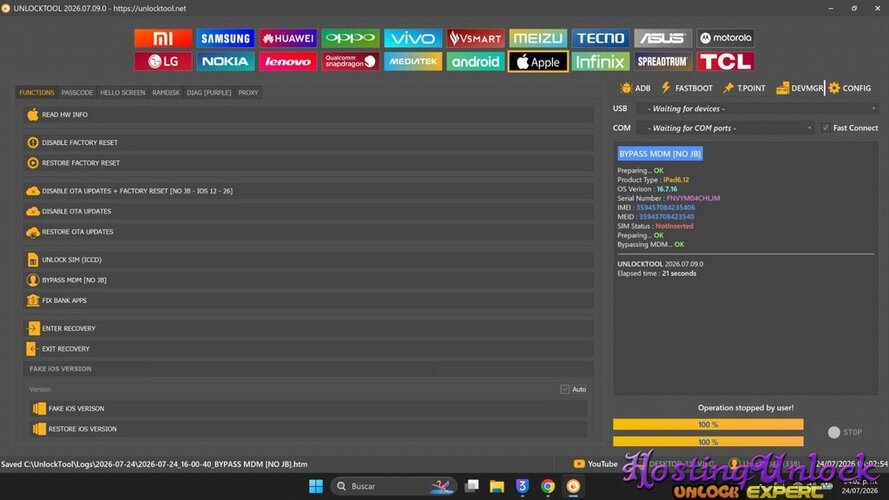Image resolution: width=889 pixels, height=500 pixels.
Task: Click the BYPASS MDM [NO JB] log header
Action: pyautogui.click(x=660, y=154)
